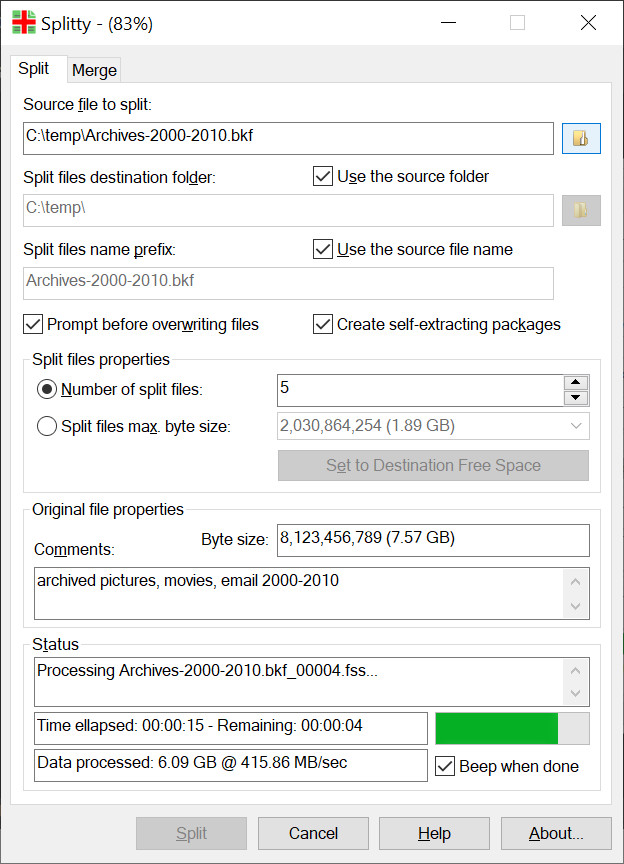
Task: Uncheck Use the source file name
Action: coord(323,249)
